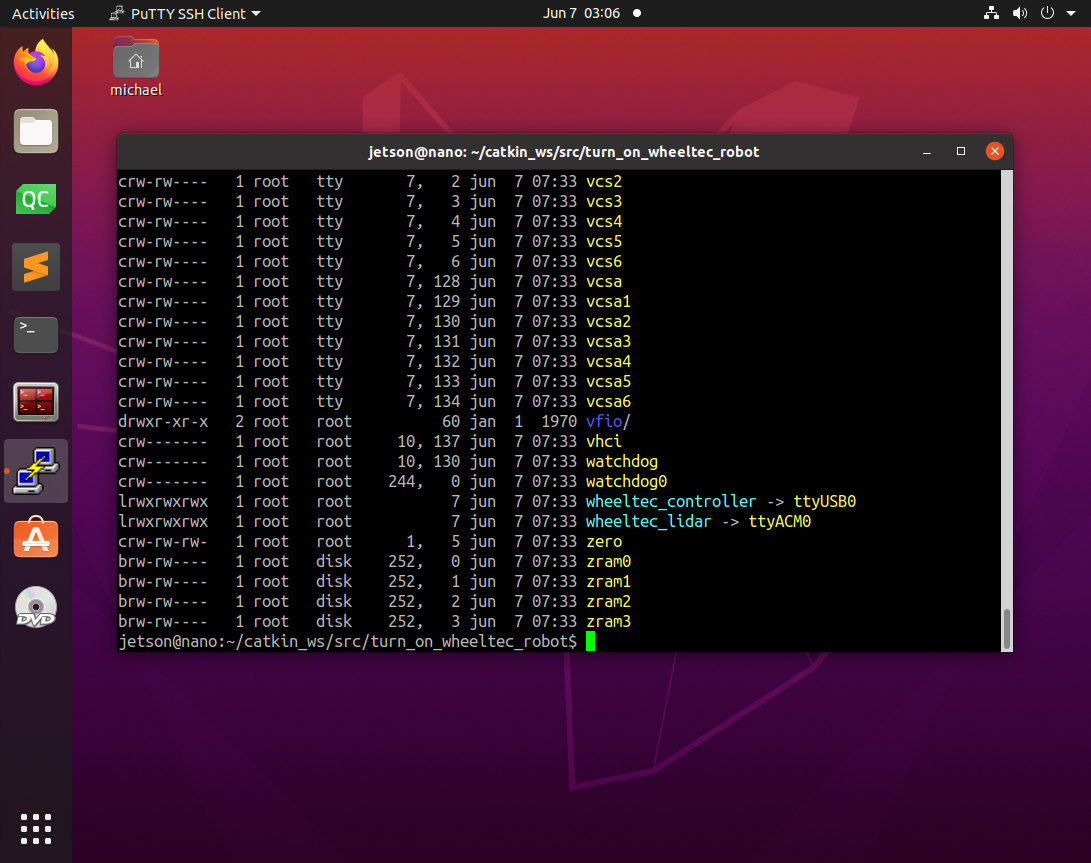This screenshot has height=863, width=1091.
Task: Select the PuTTY SSH Client dock icon
Action: (x=36, y=470)
